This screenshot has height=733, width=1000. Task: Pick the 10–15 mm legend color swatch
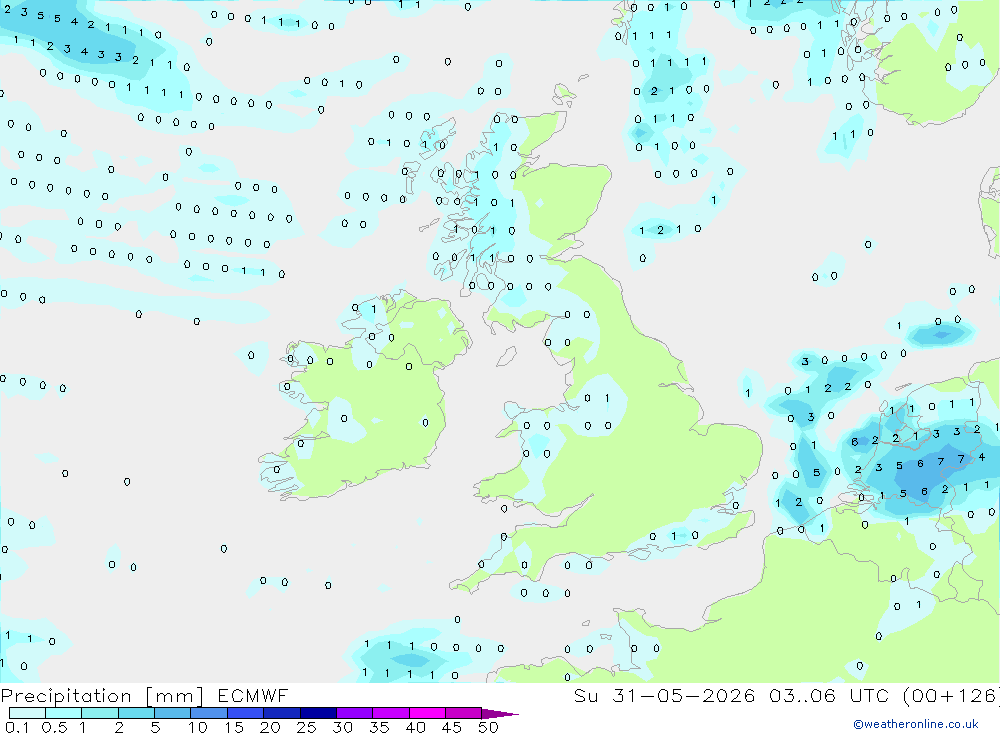pos(209,713)
